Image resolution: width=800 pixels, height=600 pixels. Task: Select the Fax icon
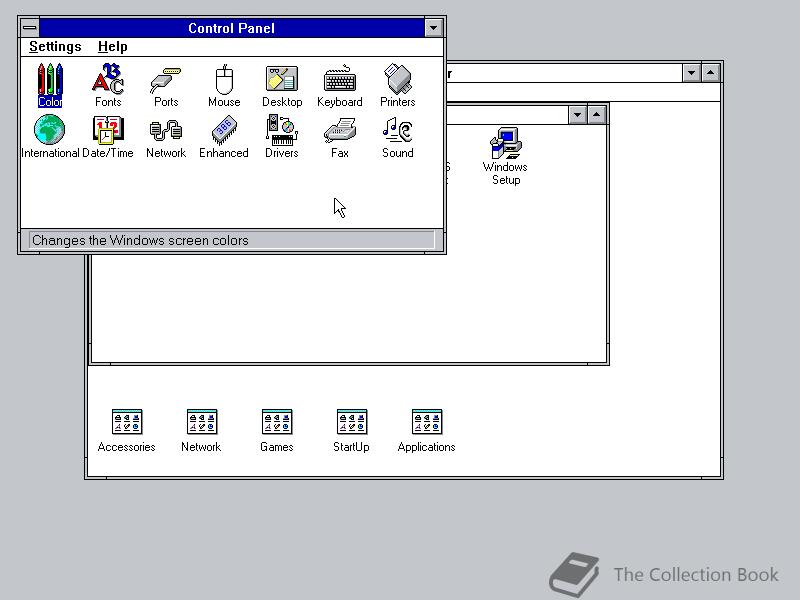pyautogui.click(x=340, y=138)
